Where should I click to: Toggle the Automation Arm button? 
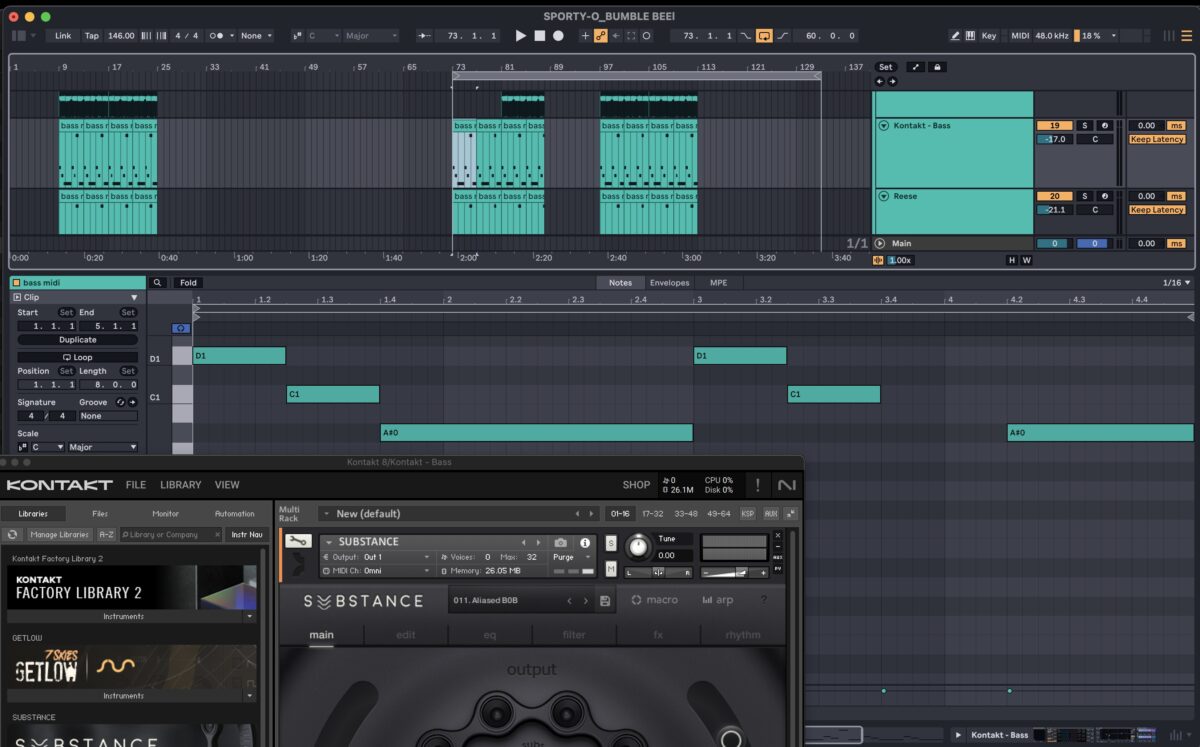601,35
